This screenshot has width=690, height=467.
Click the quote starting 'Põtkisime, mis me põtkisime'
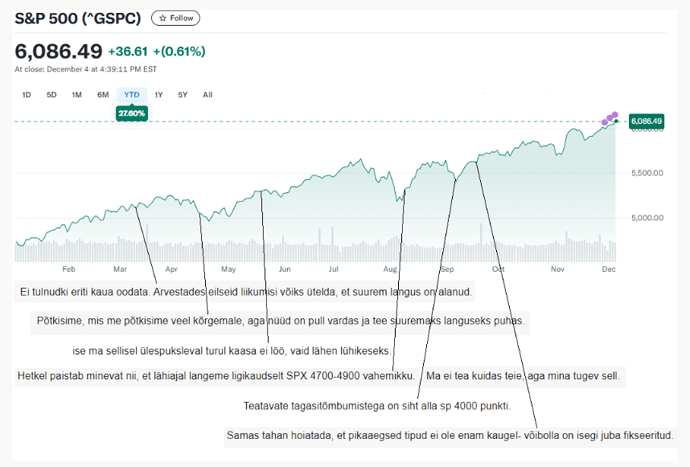280,320
